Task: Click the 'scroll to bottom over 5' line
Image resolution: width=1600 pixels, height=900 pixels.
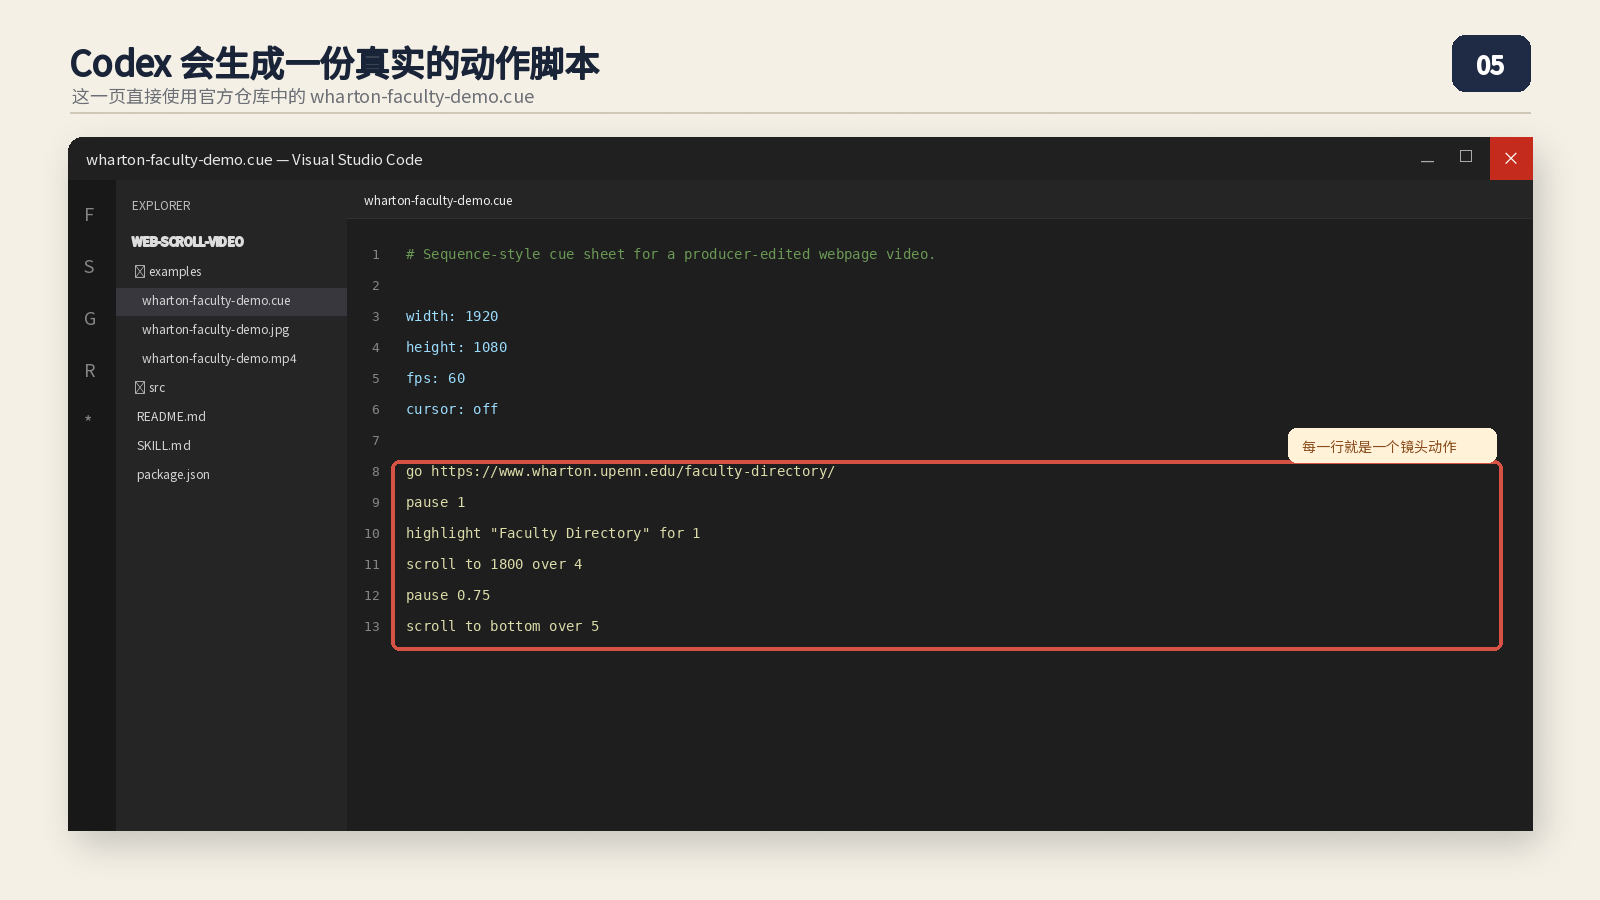Action: click(x=502, y=627)
